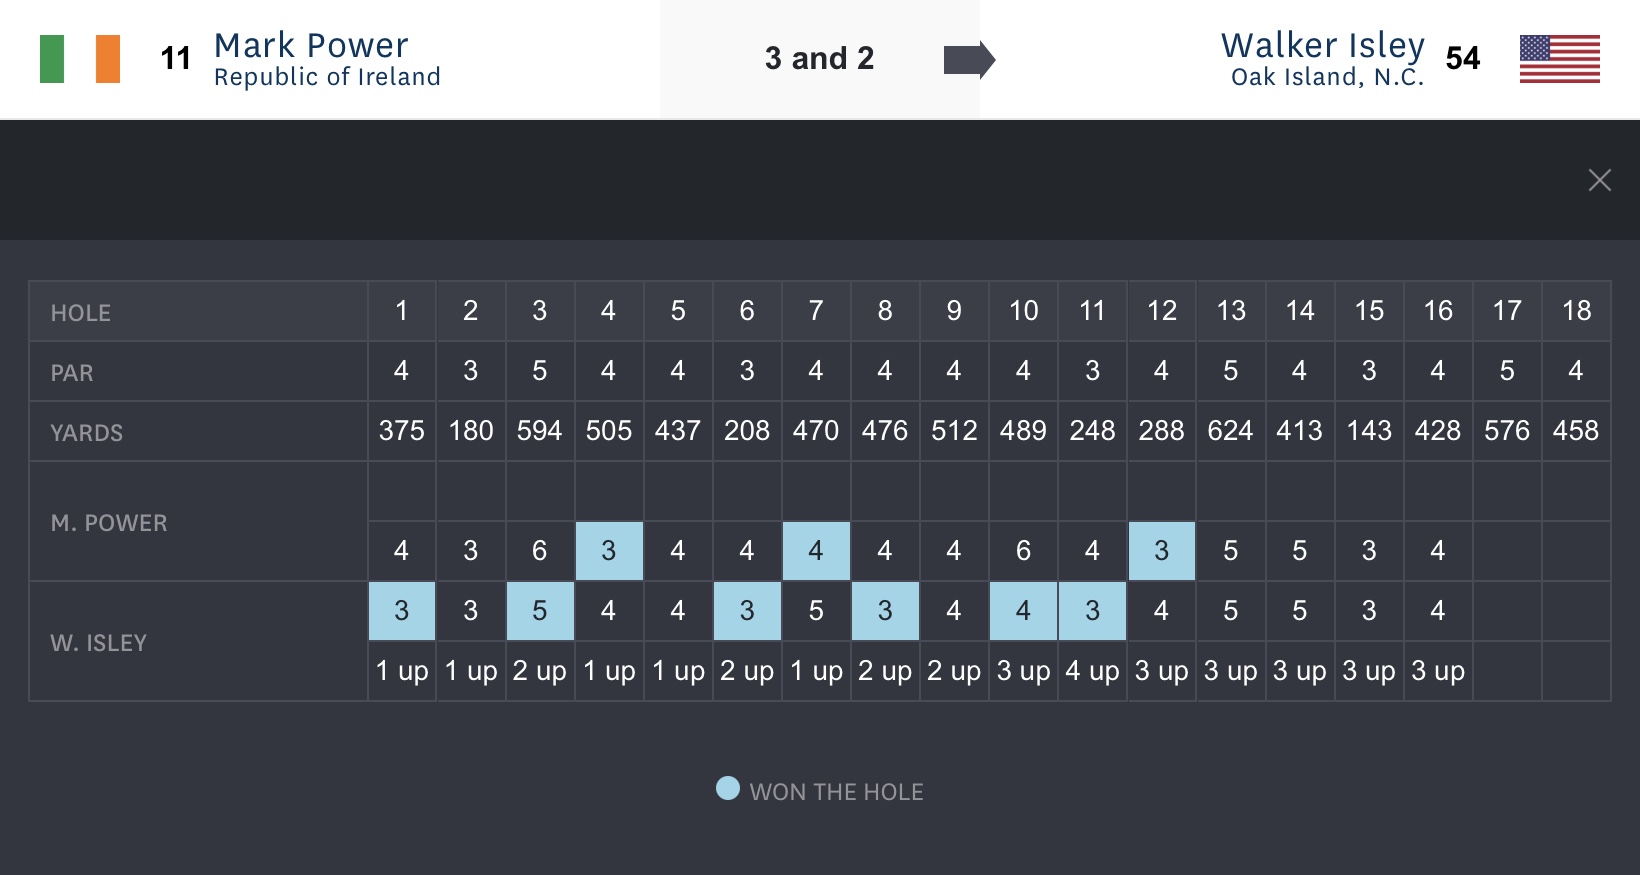Screen dimensions: 1640x875
Task: Click the 624 yards cell for hole 13
Action: 1230,431
